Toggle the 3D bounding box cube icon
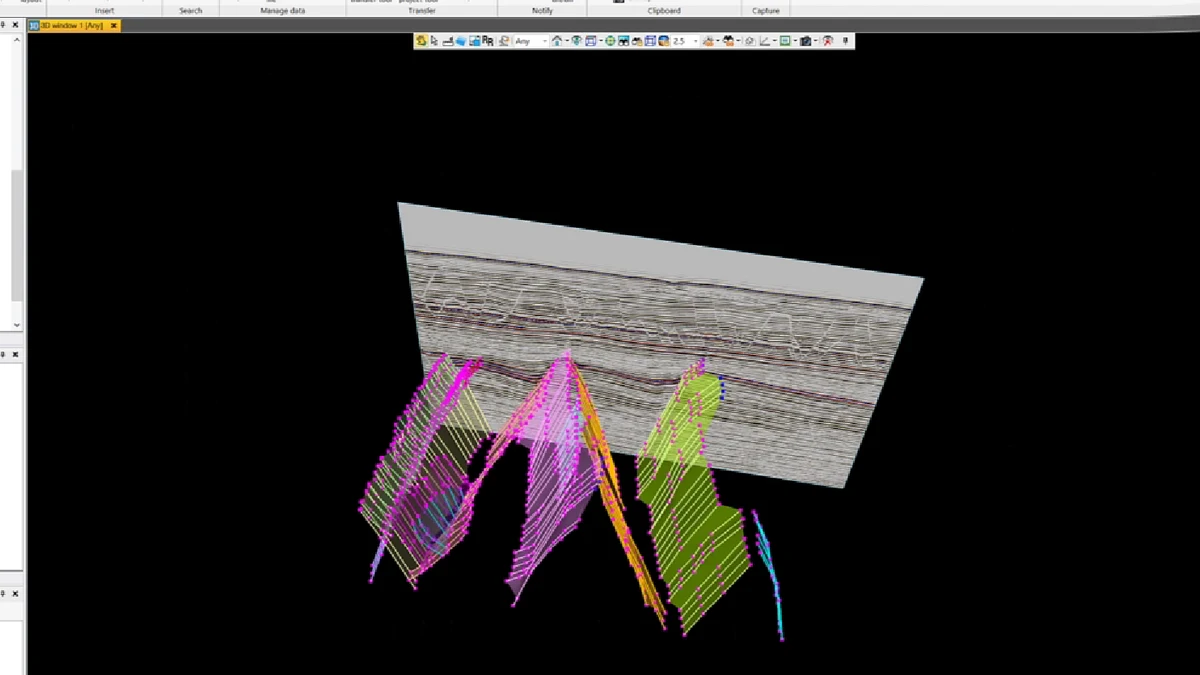 tap(650, 41)
